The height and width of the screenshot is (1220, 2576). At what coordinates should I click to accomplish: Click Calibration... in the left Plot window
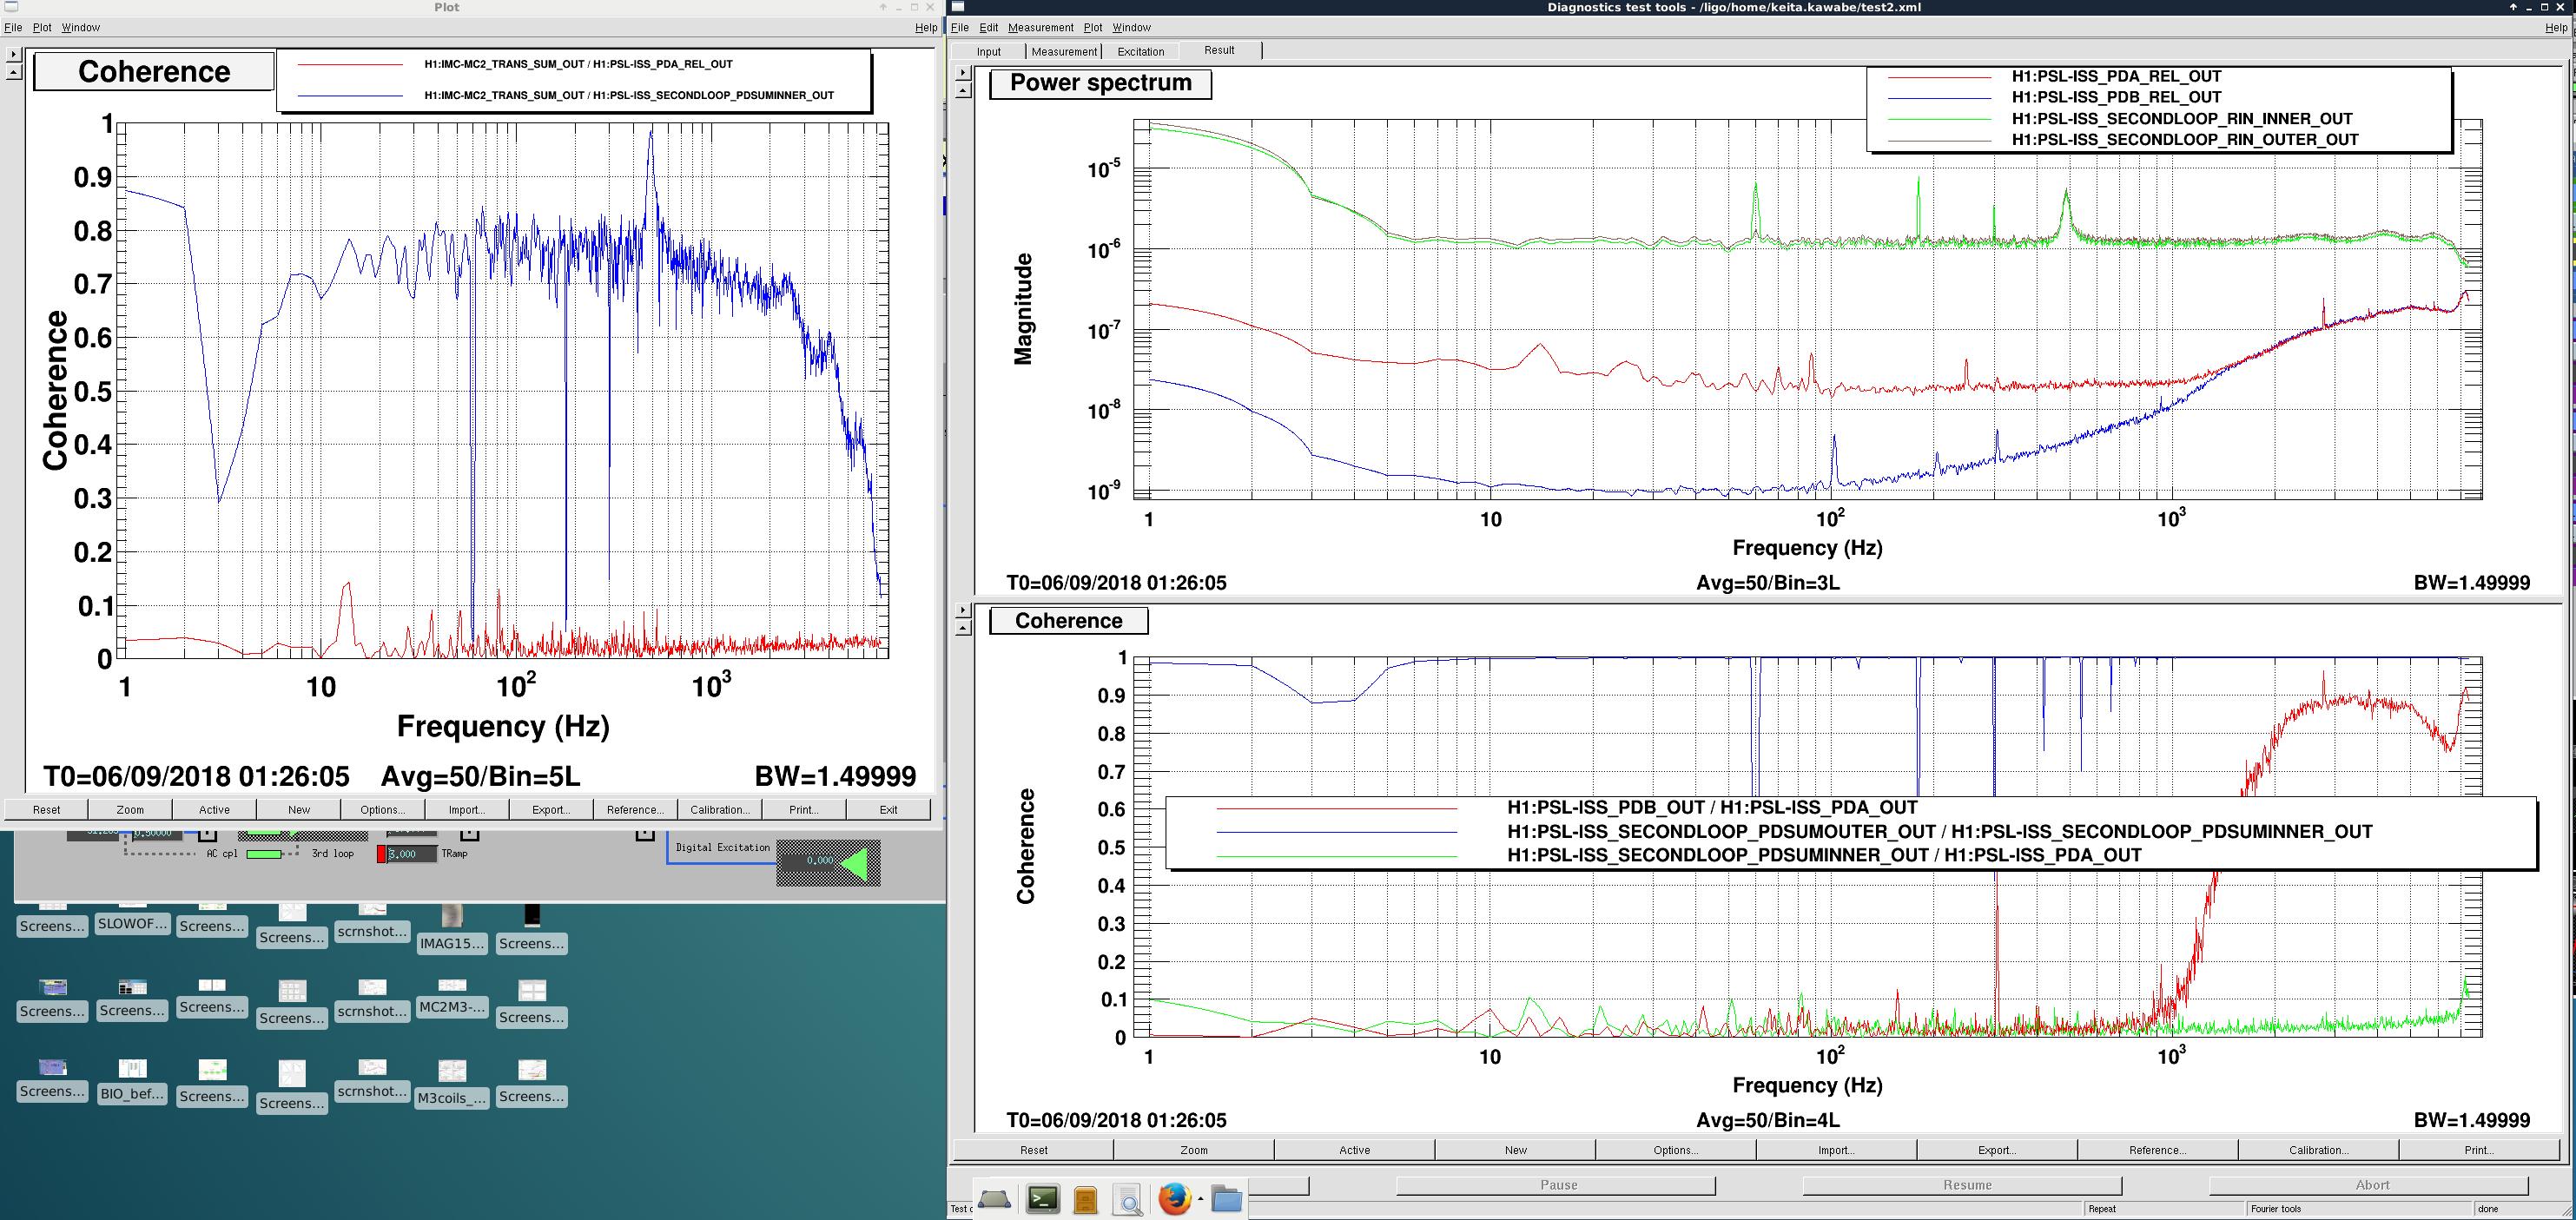point(719,809)
